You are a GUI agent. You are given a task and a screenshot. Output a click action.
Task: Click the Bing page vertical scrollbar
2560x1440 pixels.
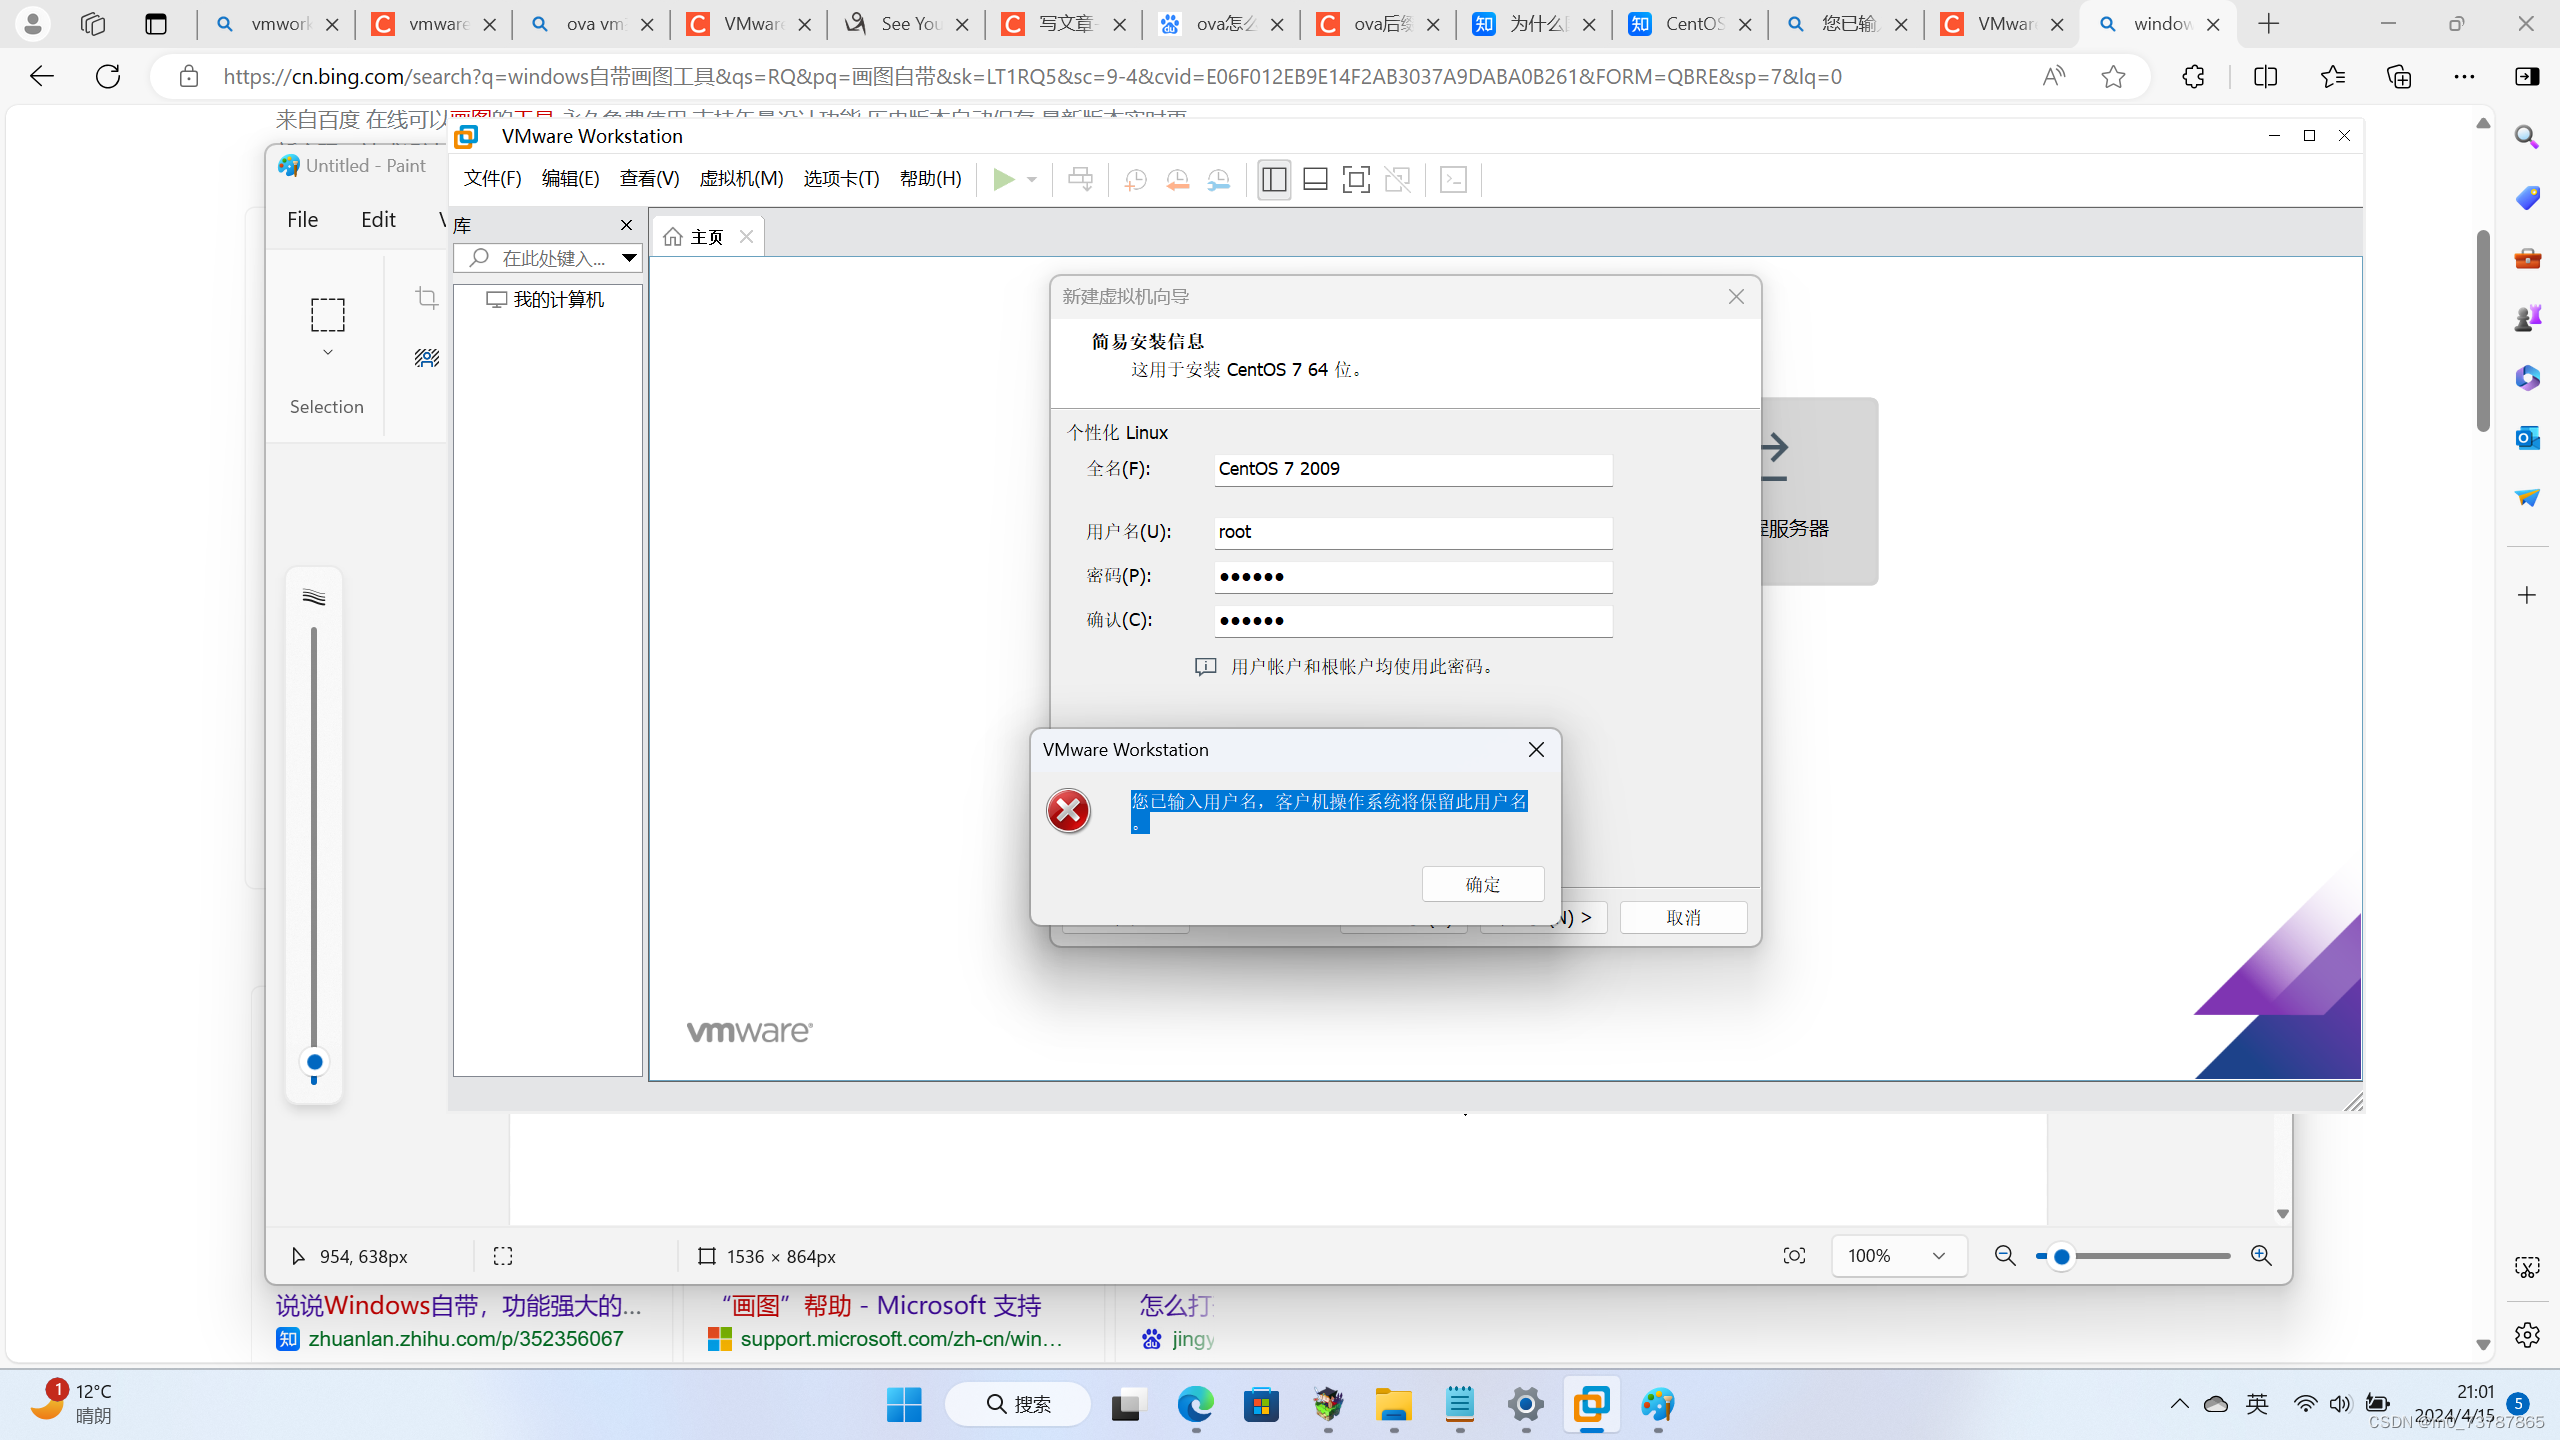pyautogui.click(x=2483, y=330)
